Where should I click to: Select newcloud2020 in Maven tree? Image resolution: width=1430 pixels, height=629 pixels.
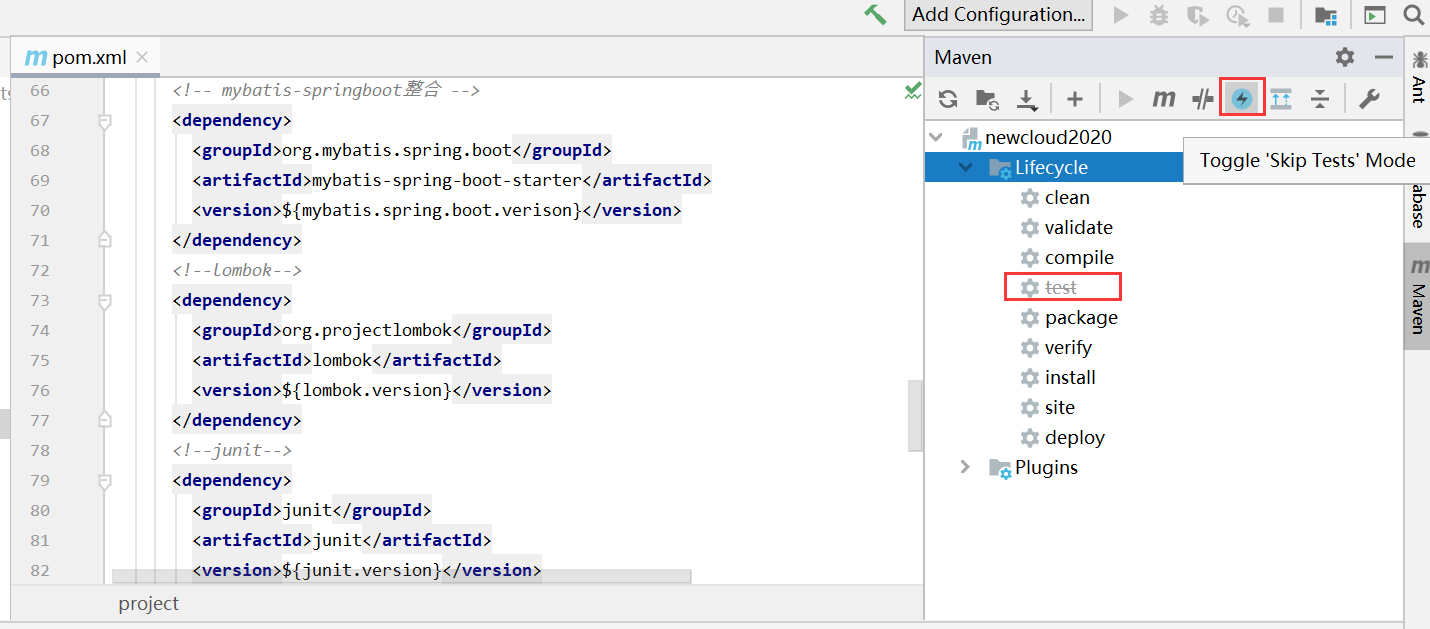1048,137
